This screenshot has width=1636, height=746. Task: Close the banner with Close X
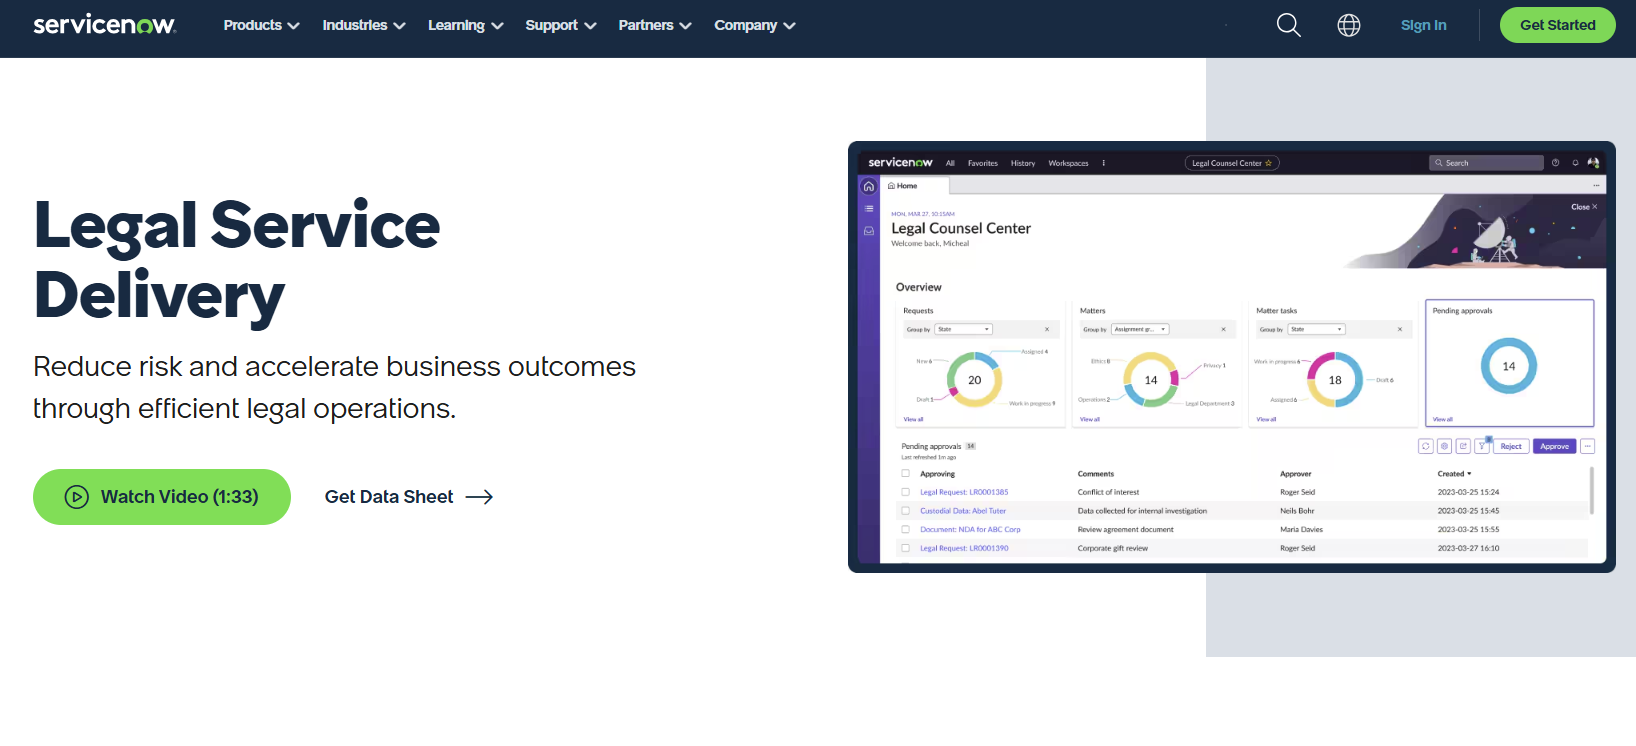coord(1584,207)
